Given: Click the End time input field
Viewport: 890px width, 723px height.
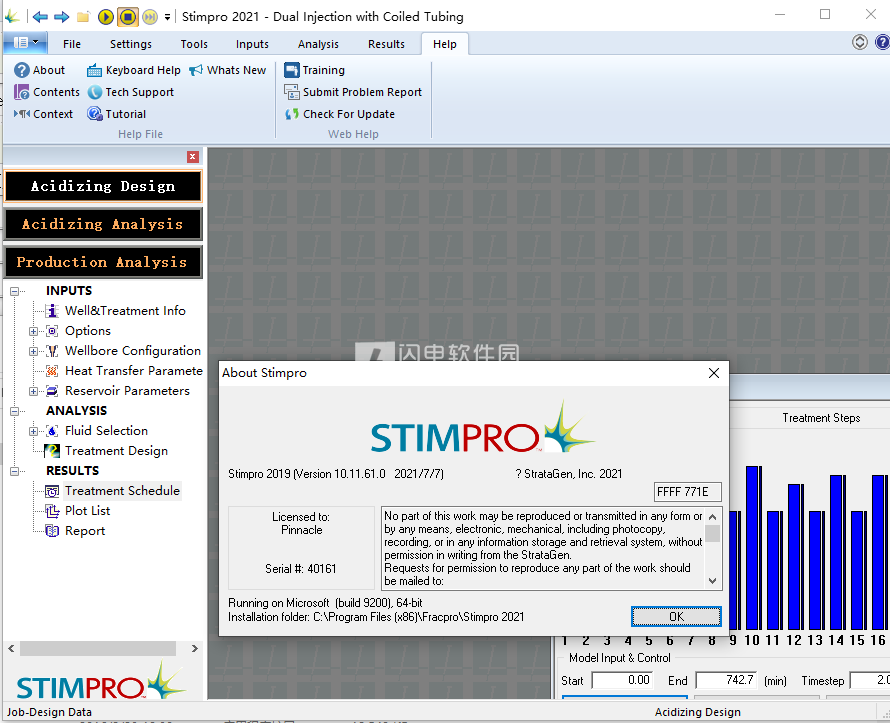Looking at the screenshot, I should pyautogui.click(x=727, y=680).
